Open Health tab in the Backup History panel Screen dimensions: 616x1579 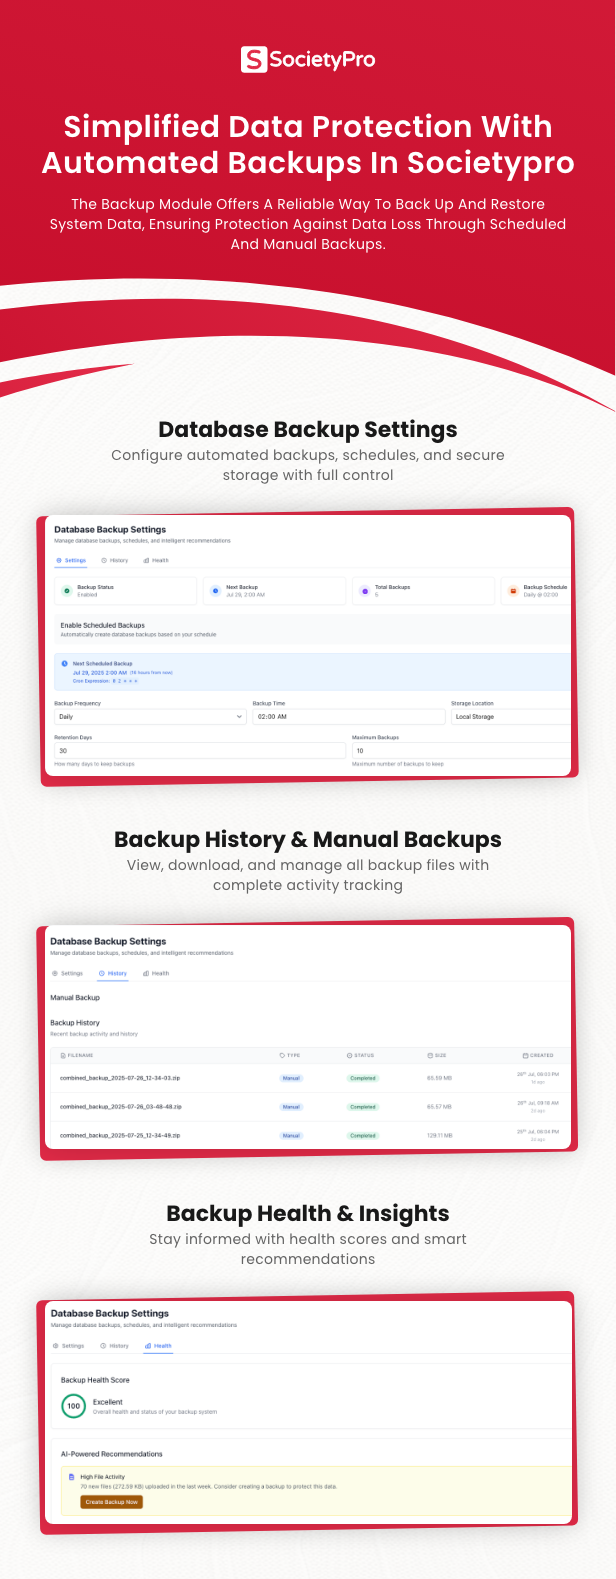click(156, 973)
